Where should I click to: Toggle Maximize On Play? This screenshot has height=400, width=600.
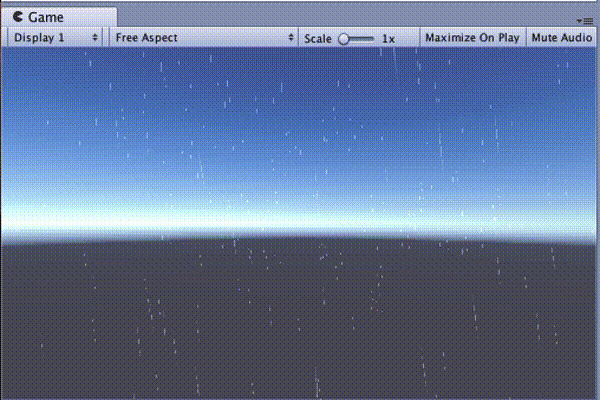[x=472, y=38]
